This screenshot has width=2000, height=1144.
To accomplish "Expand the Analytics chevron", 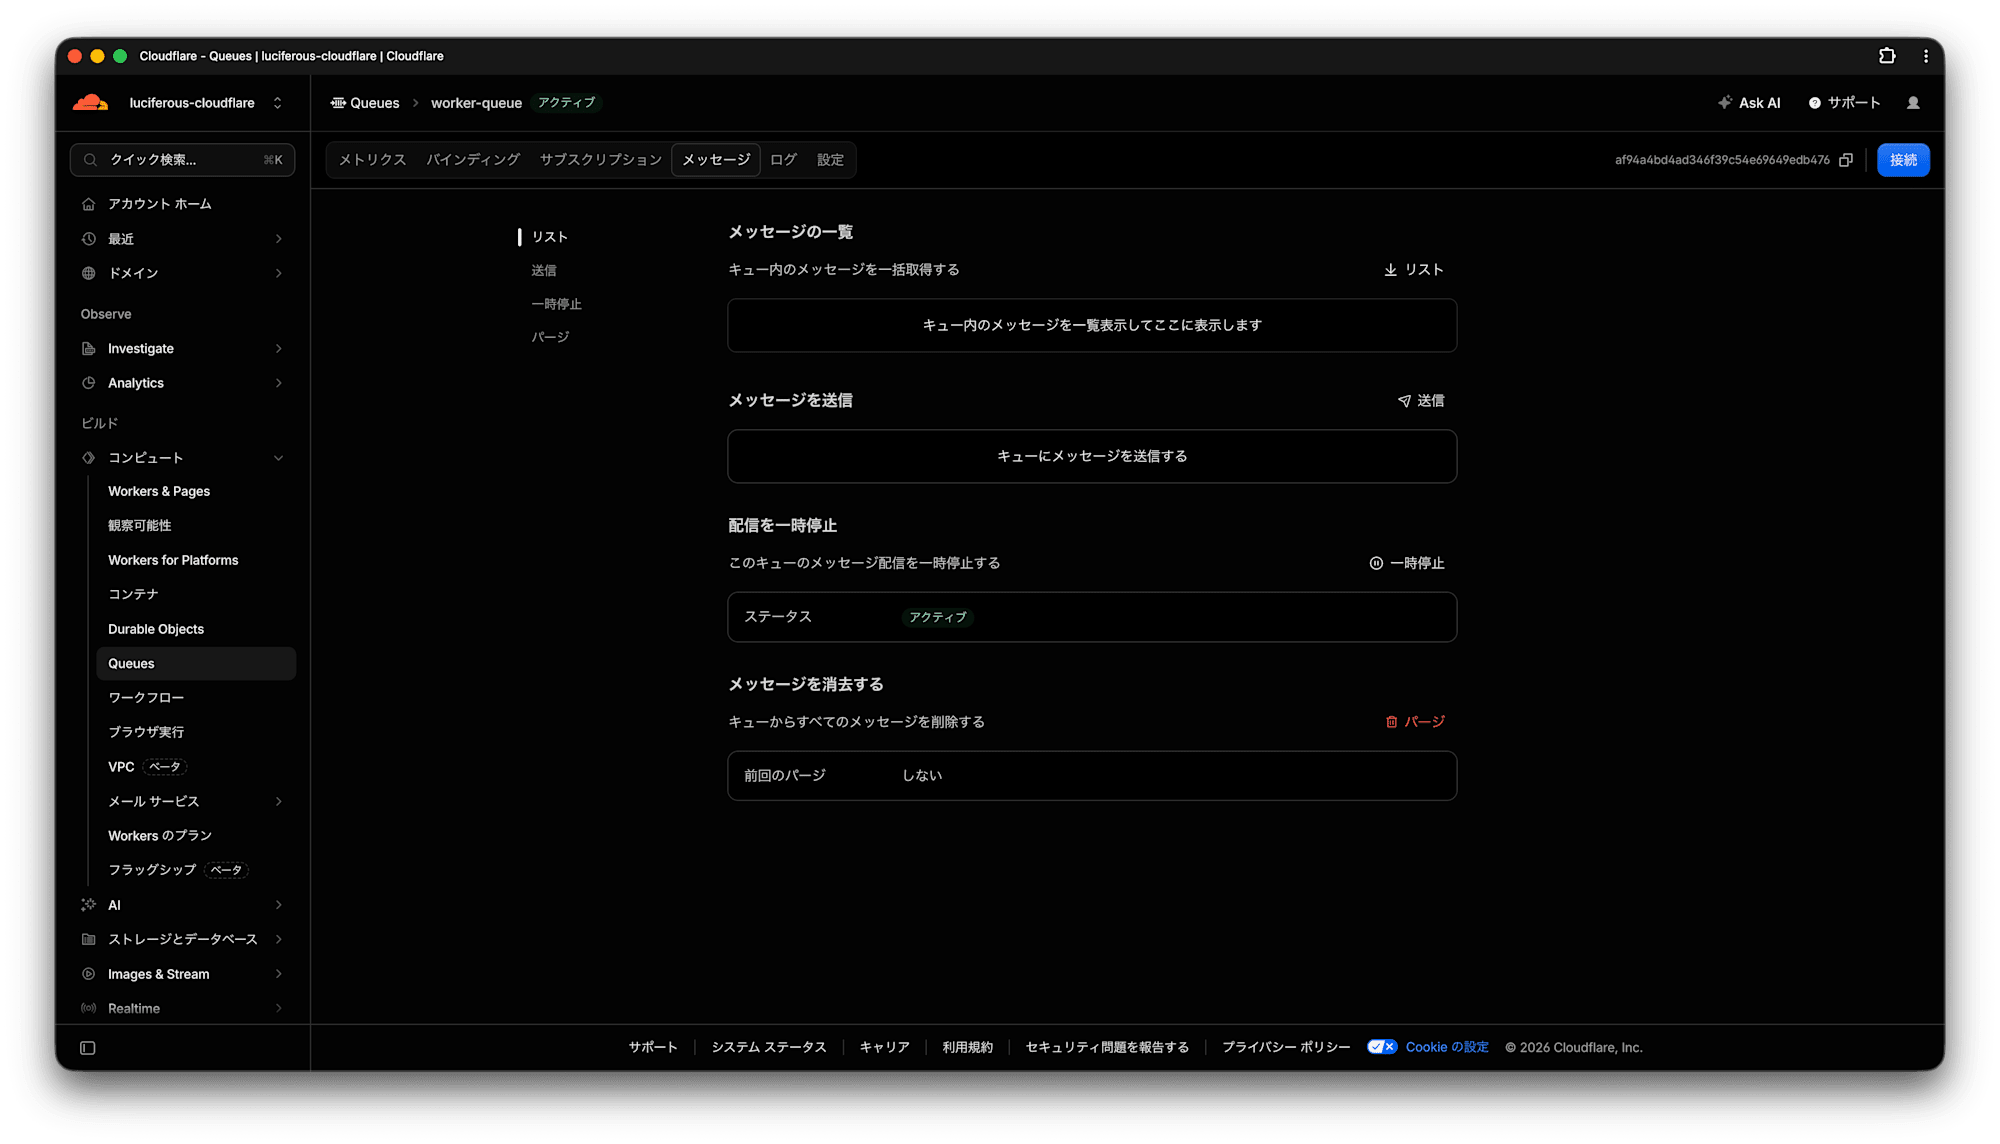I will [x=279, y=383].
